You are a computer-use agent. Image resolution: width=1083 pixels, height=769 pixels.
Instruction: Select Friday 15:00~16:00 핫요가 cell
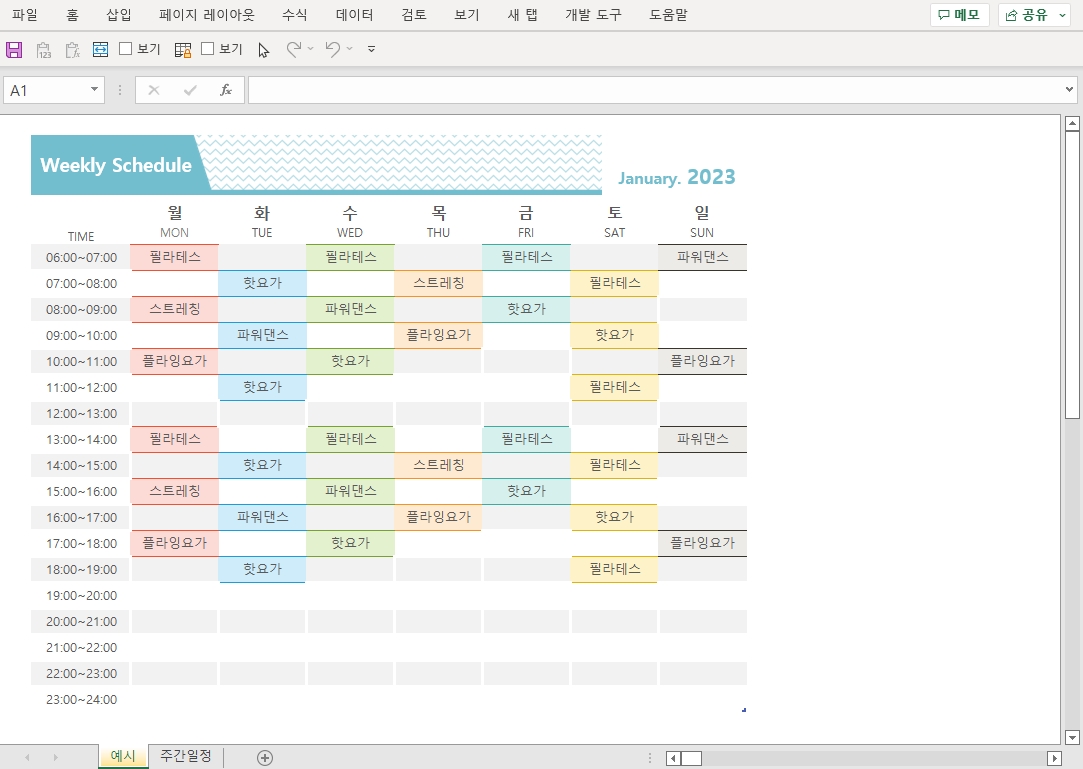coord(526,491)
